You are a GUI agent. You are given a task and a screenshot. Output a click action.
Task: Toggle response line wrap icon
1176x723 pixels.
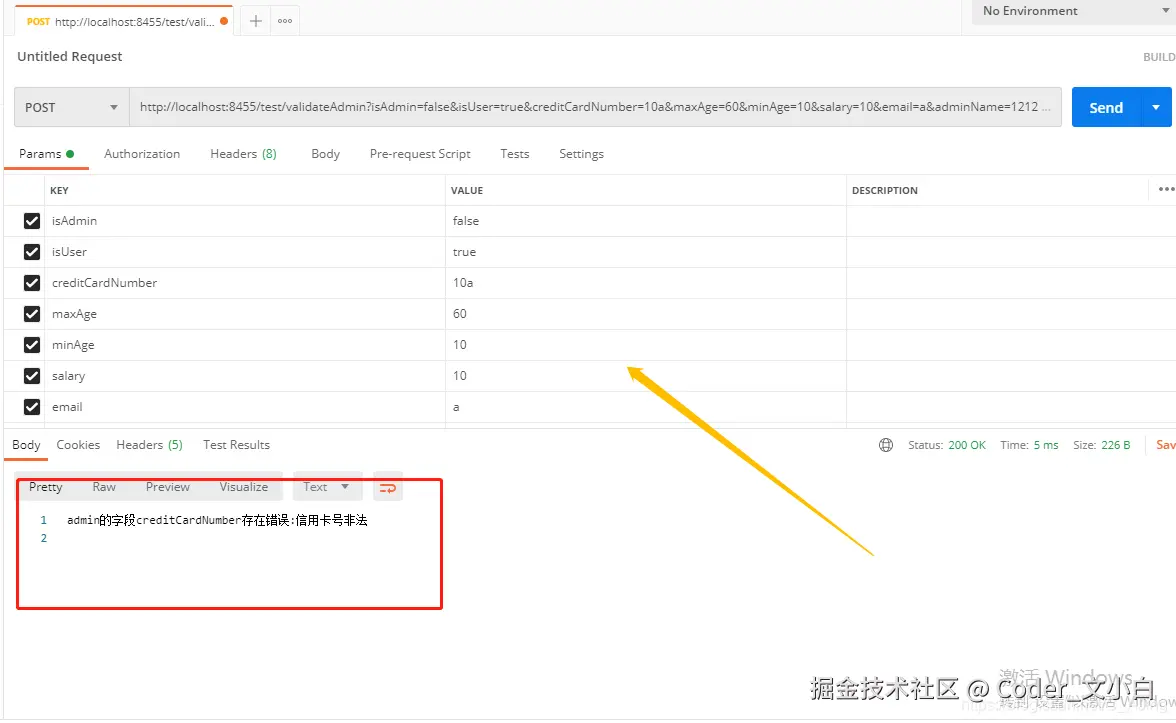pos(388,488)
